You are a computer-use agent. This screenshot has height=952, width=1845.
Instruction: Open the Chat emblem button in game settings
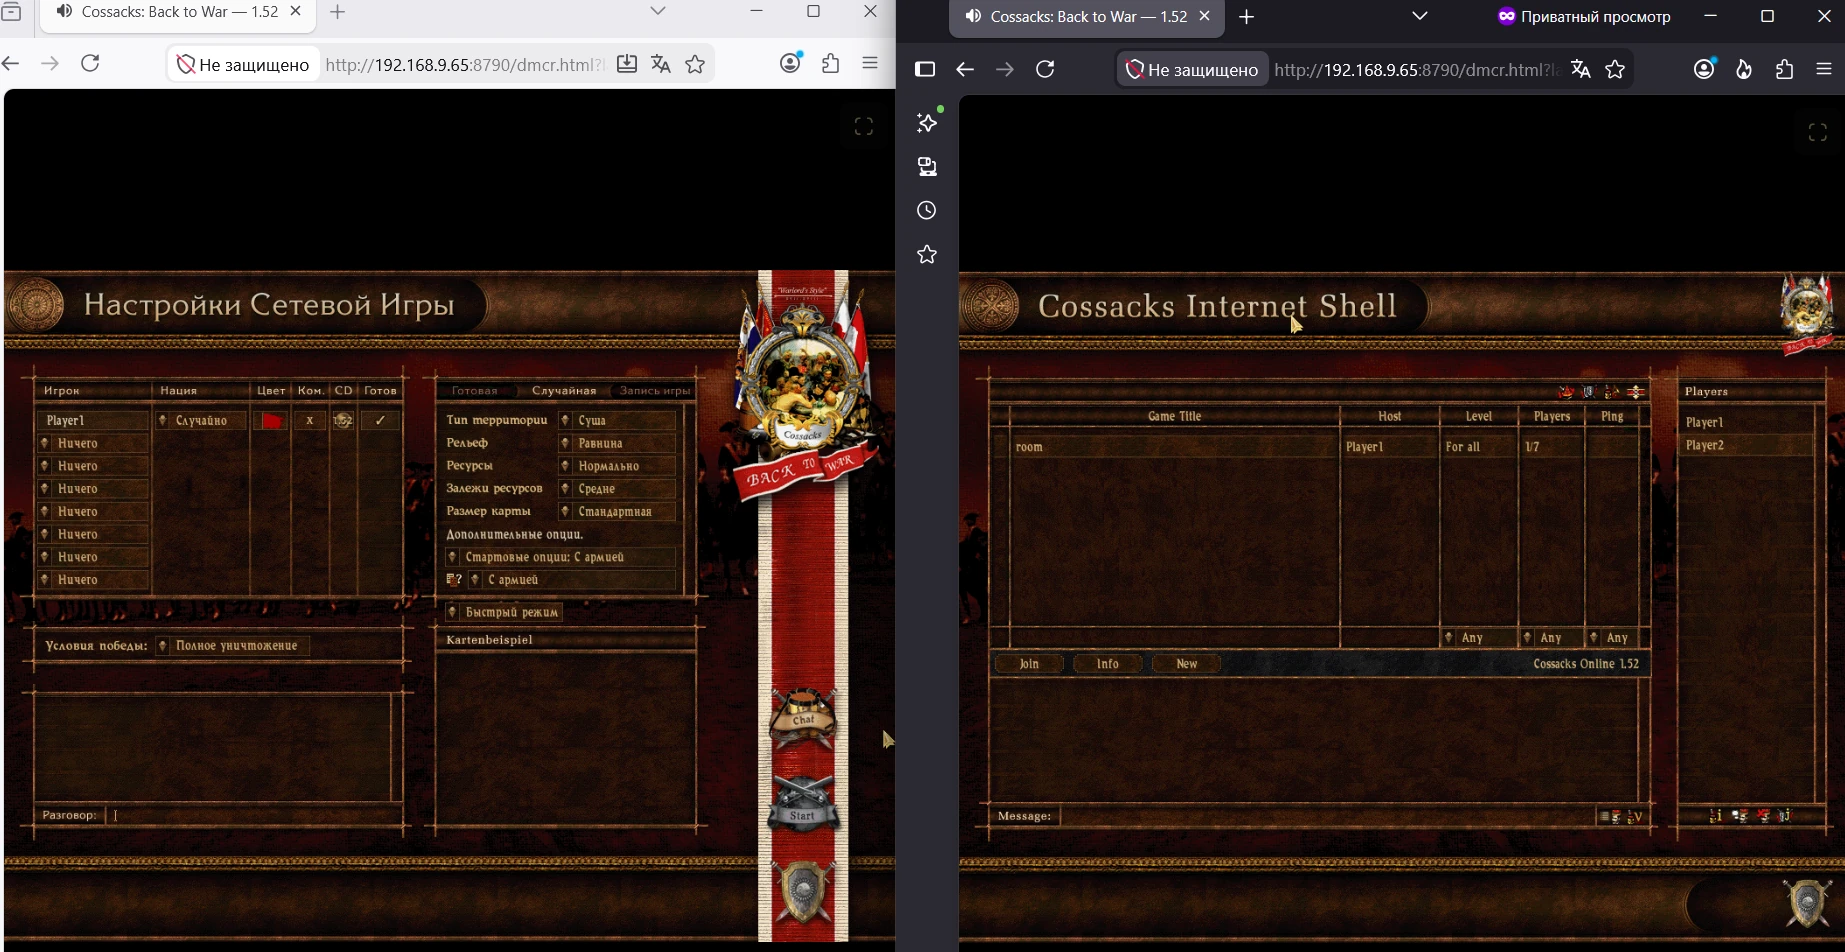(x=804, y=718)
